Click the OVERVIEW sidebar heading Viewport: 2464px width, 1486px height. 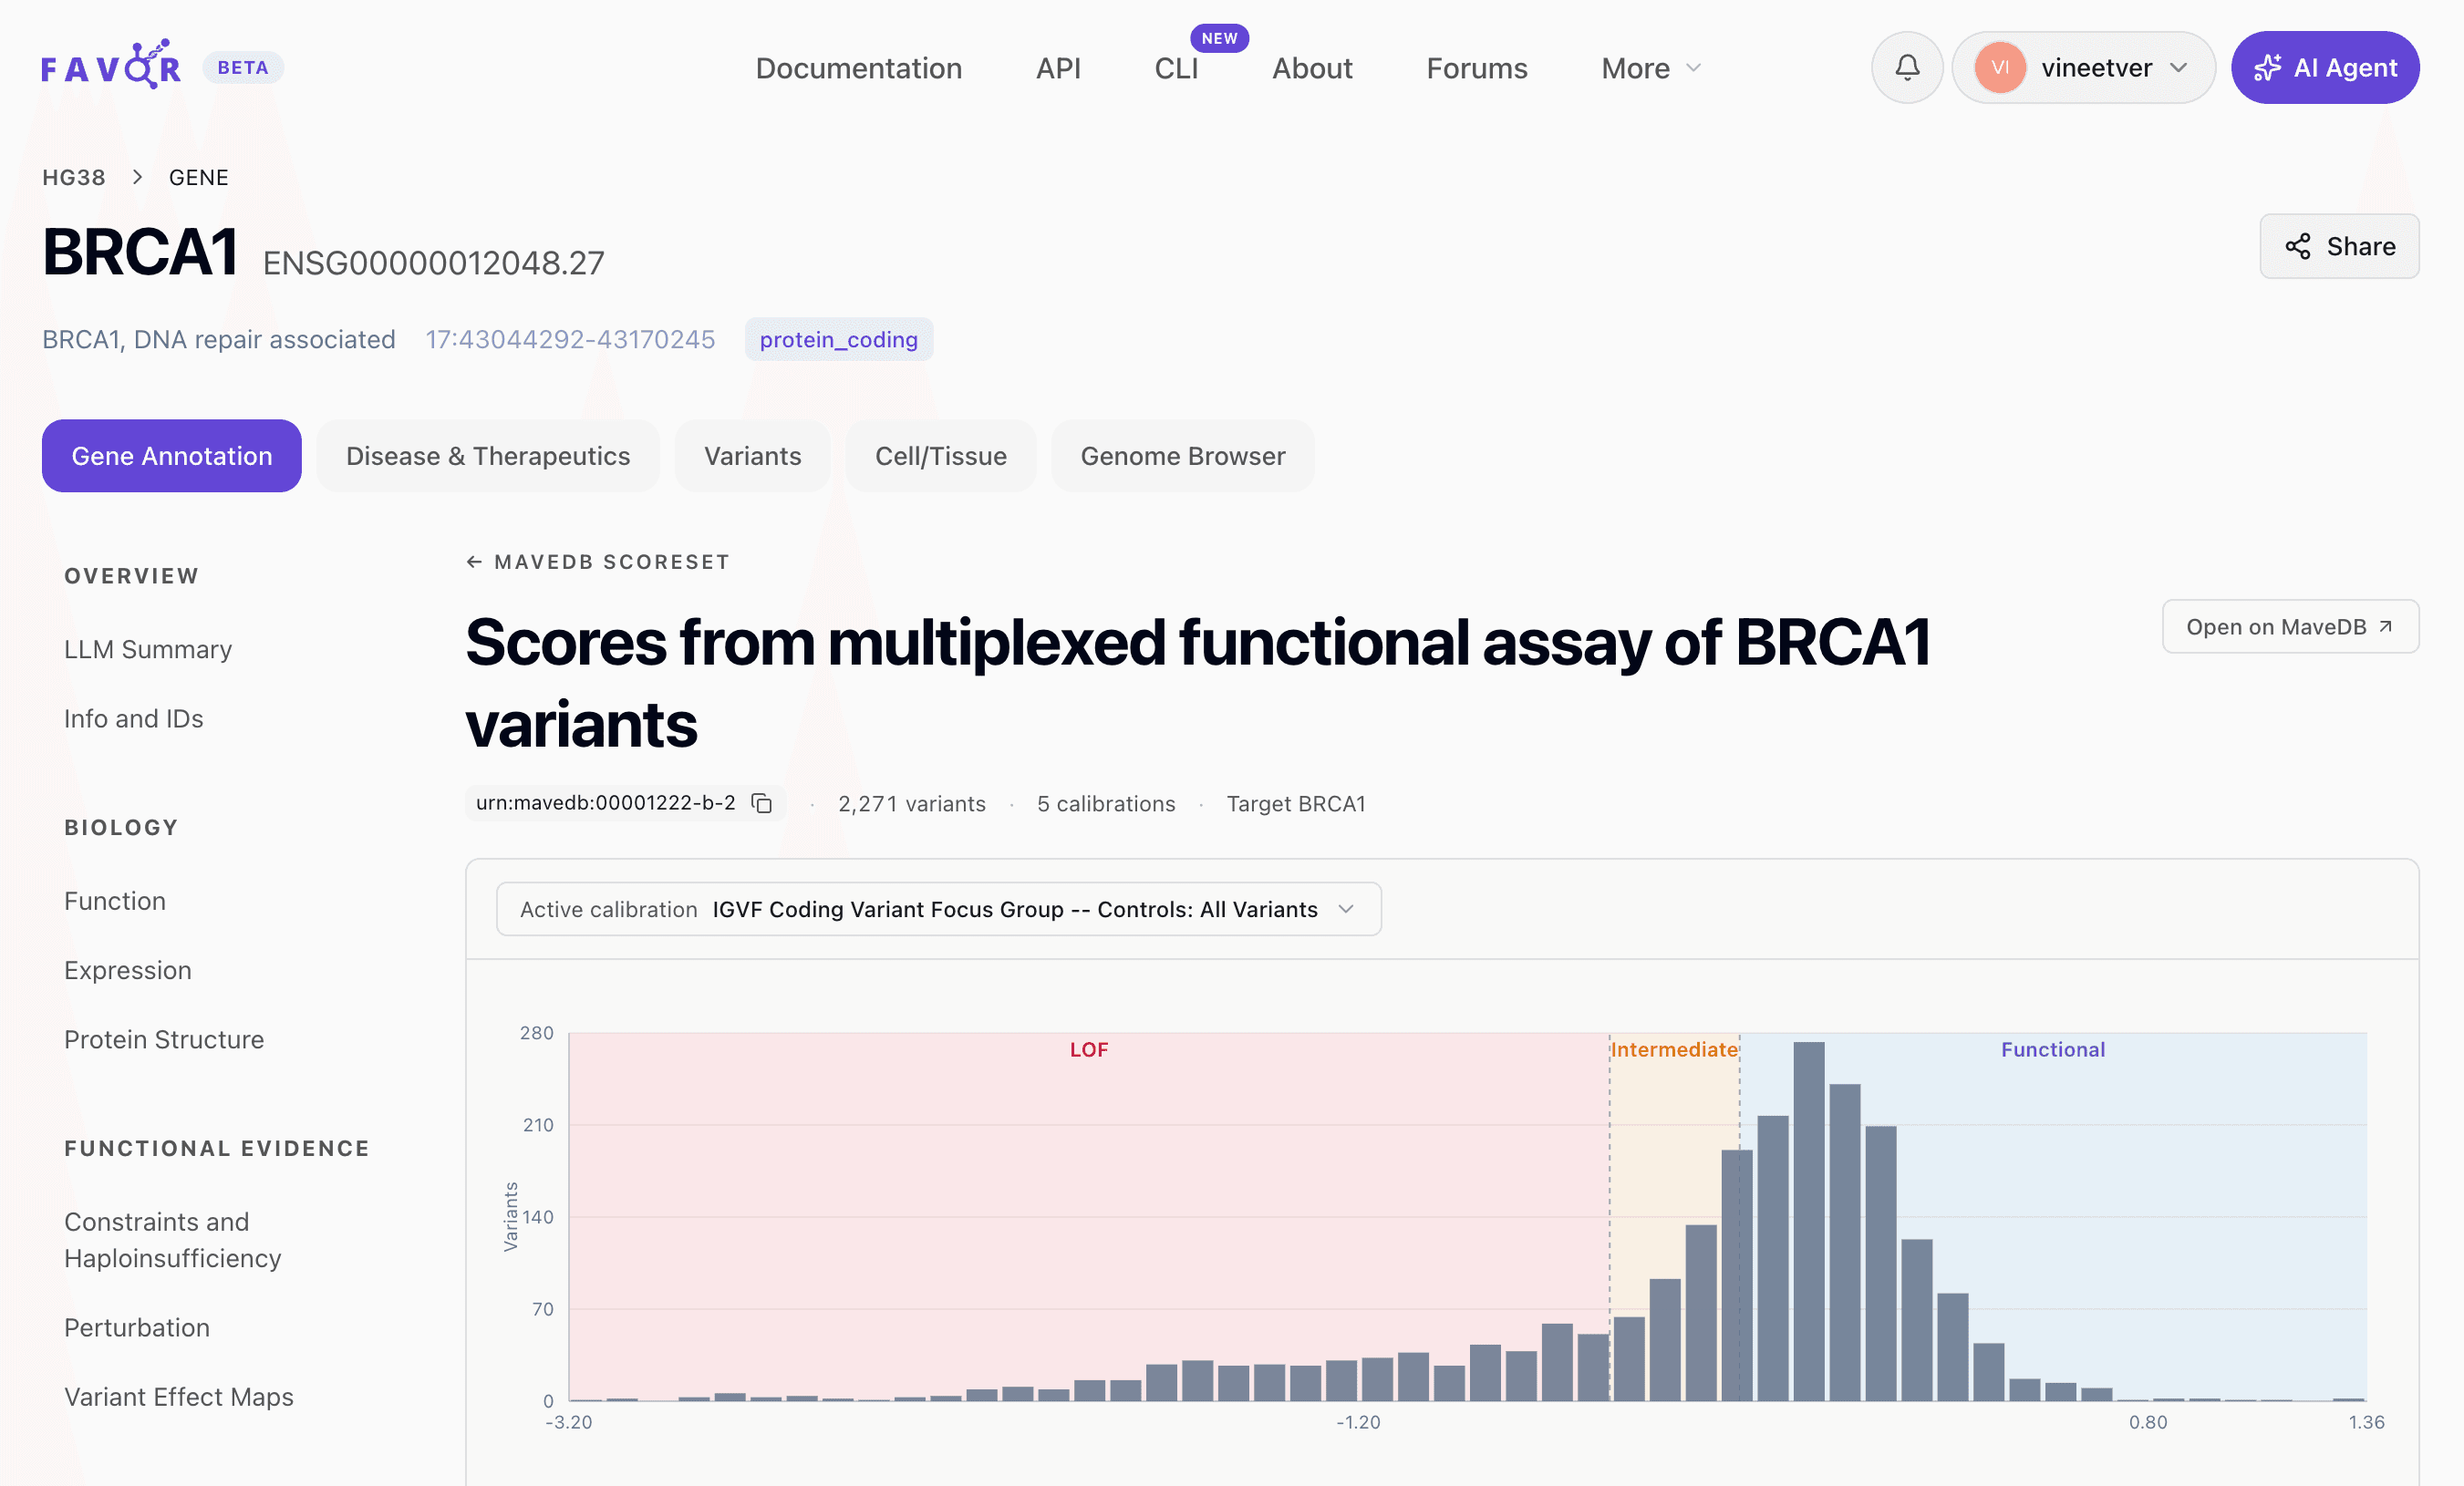pos(132,576)
